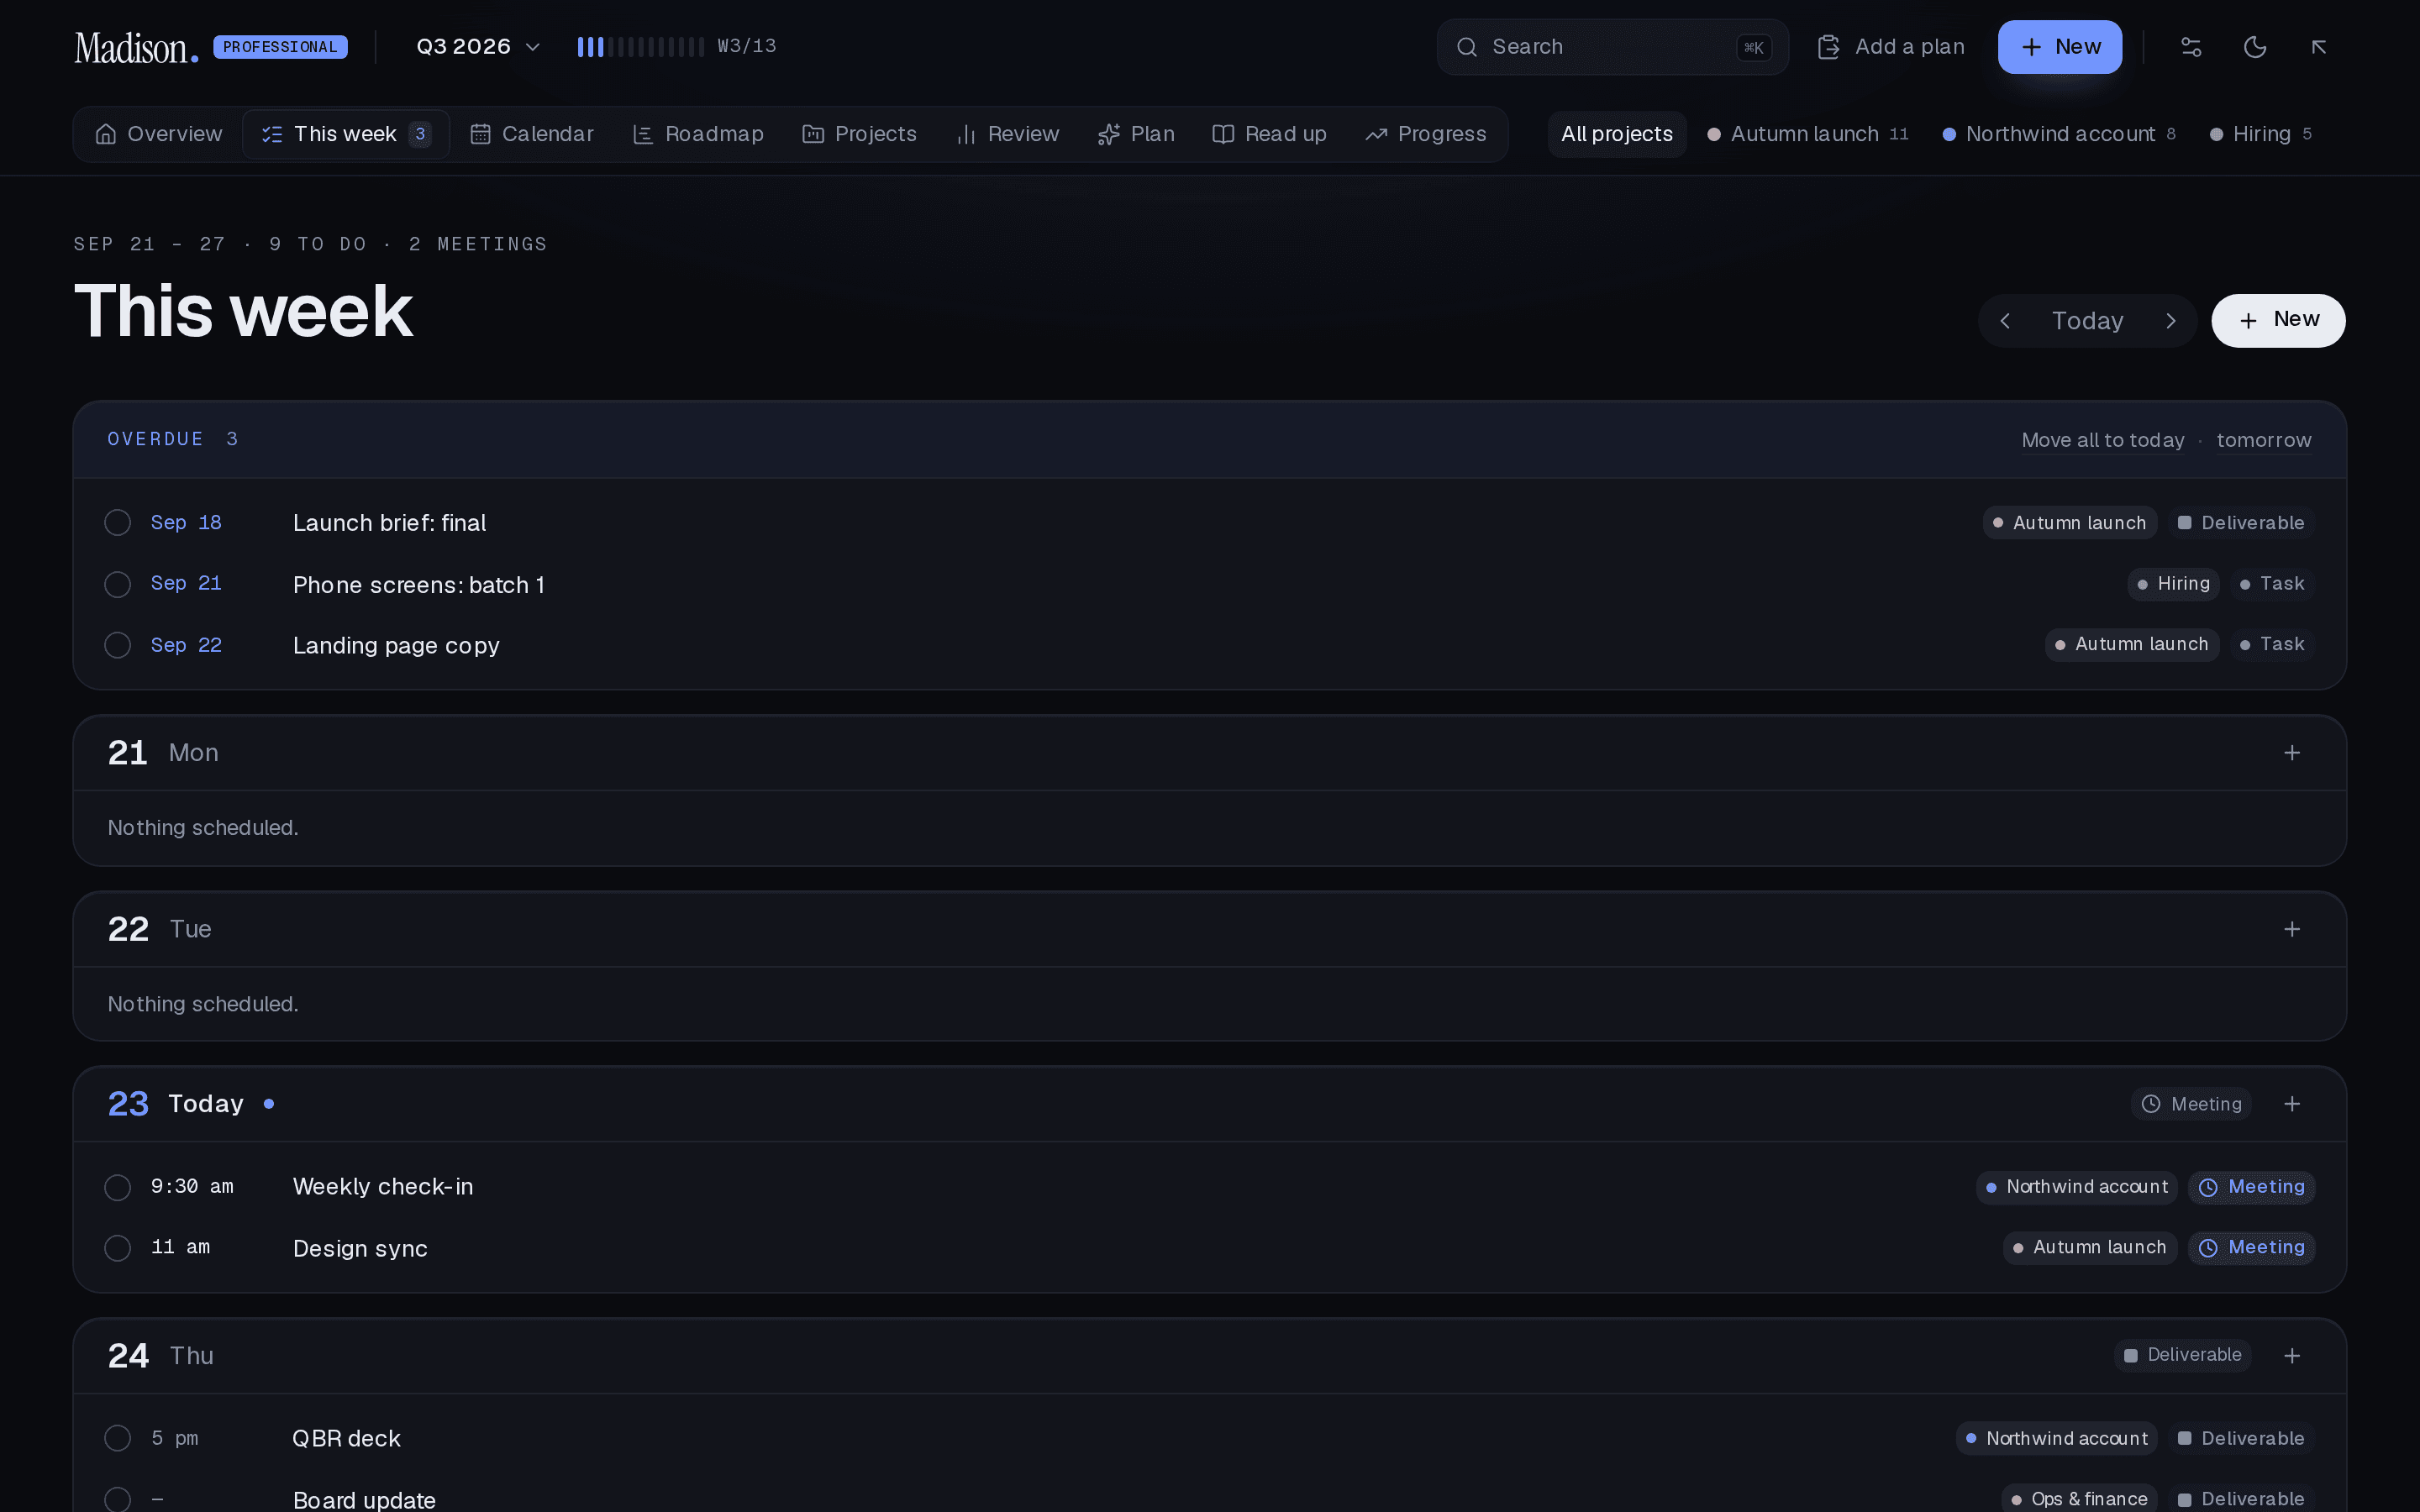Filter by Northwind account project
The width and height of the screenshot is (2420, 1512).
tap(2059, 134)
